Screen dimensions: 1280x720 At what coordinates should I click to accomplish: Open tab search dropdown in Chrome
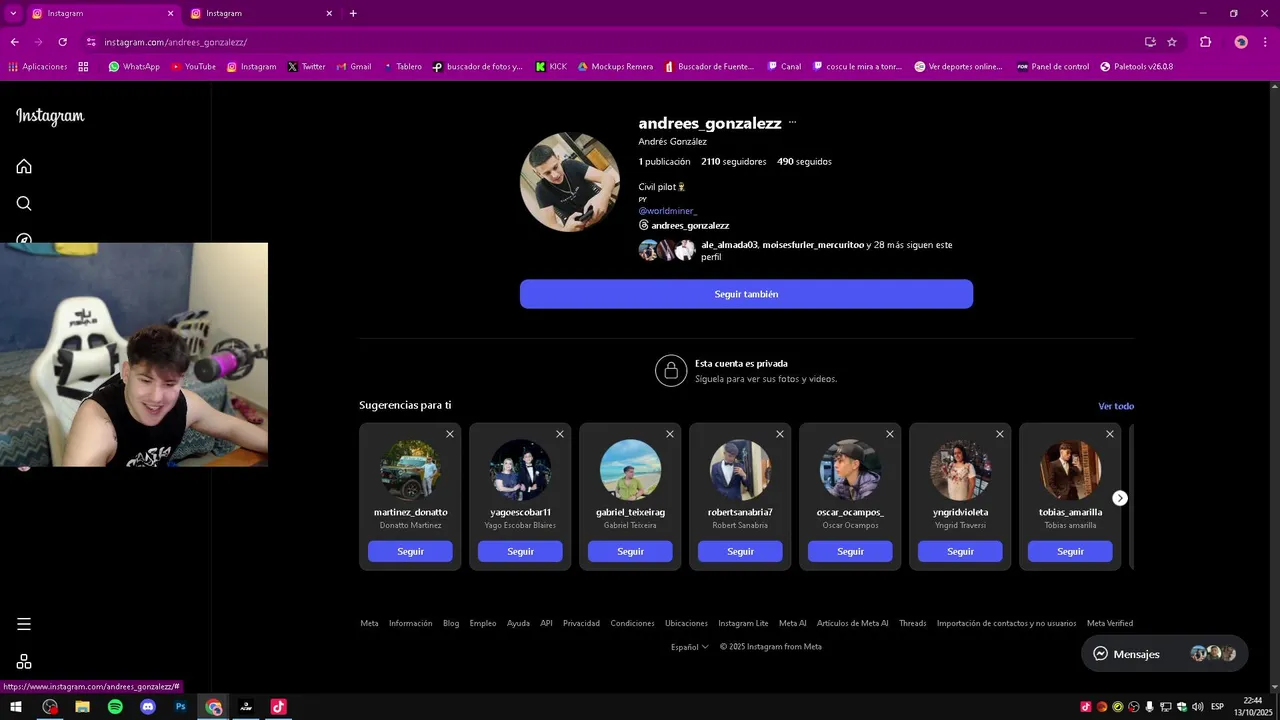(x=13, y=13)
